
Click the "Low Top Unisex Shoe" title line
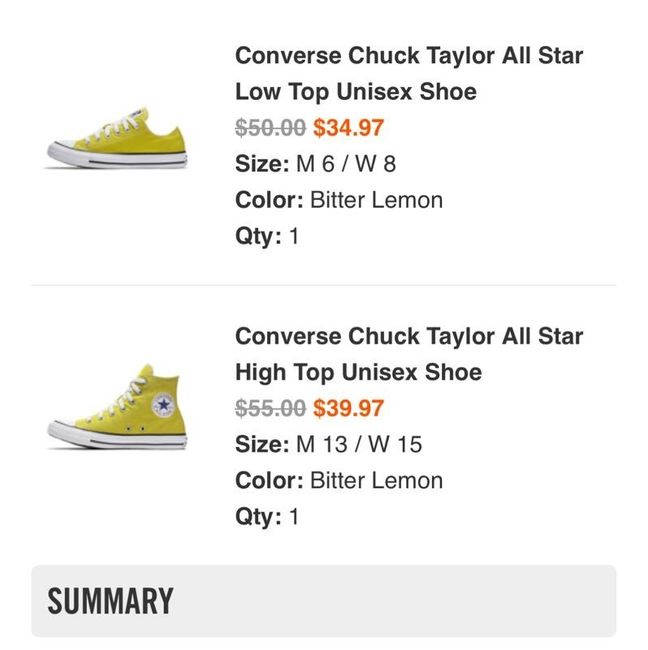(x=356, y=92)
